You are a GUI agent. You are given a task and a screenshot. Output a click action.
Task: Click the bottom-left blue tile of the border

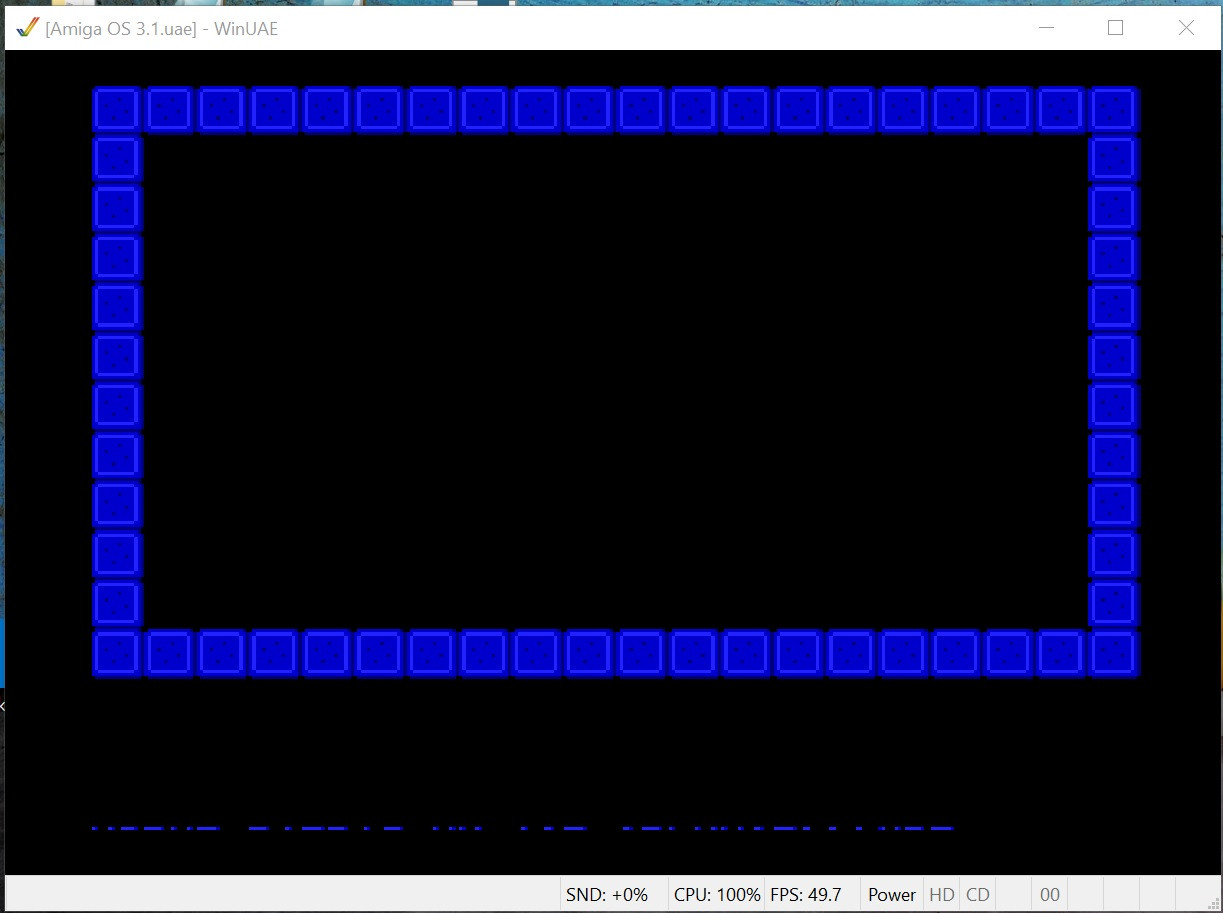click(x=117, y=654)
